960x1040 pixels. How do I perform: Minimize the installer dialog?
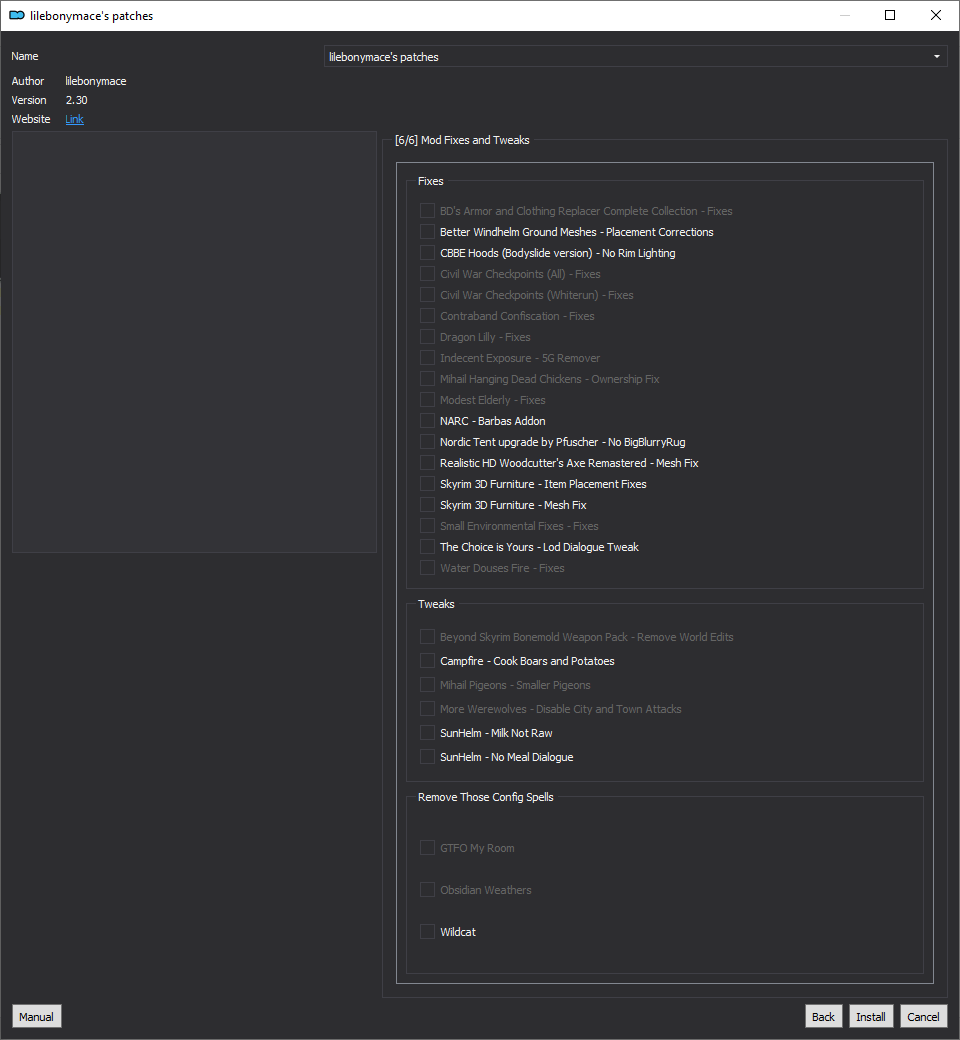tap(845, 15)
